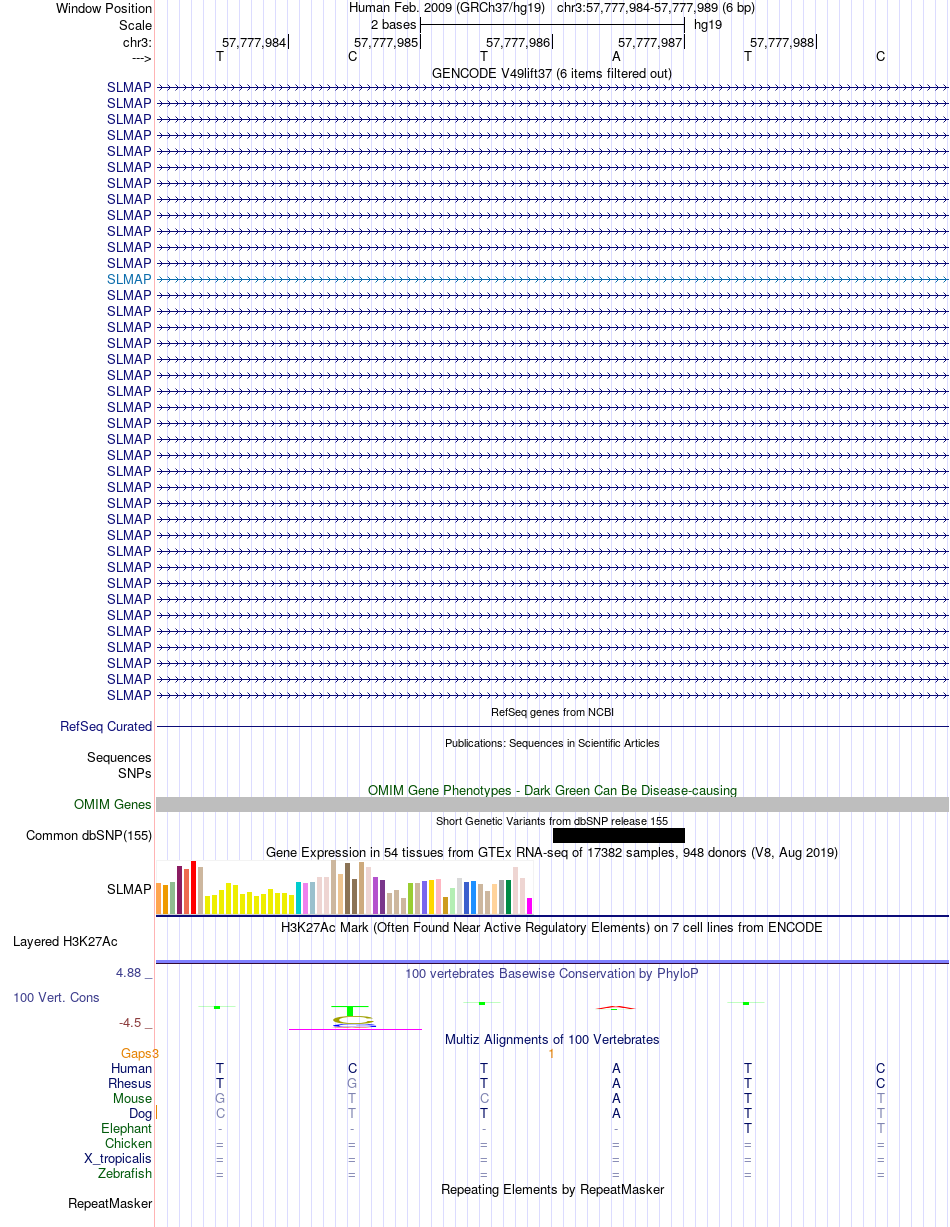Click the highlighted light-blue SLMAP transcript label
Image resolution: width=950 pixels, height=1227 pixels.
tap(129, 279)
